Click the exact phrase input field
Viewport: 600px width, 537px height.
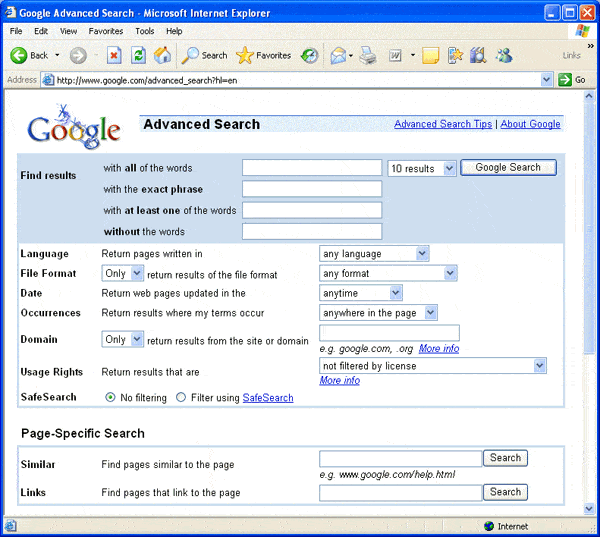(x=312, y=189)
